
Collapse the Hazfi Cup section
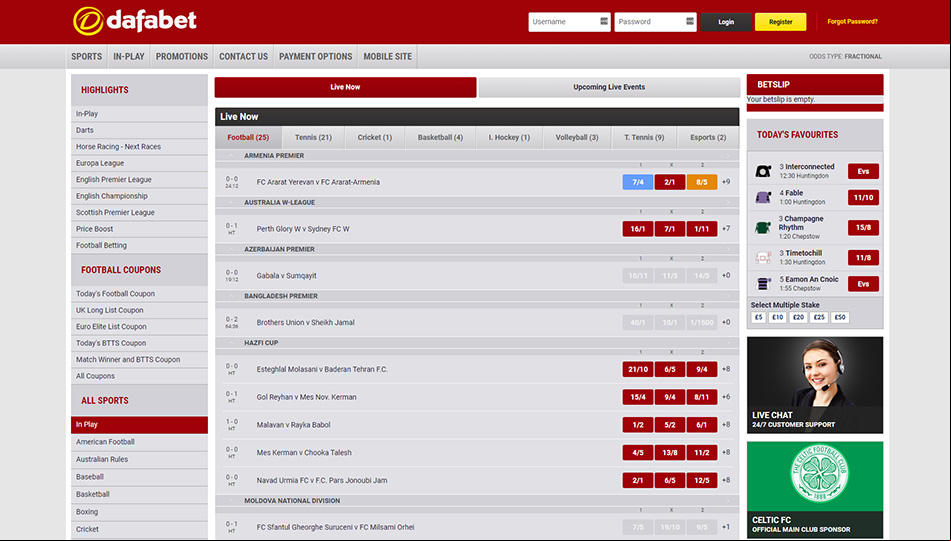(x=231, y=343)
